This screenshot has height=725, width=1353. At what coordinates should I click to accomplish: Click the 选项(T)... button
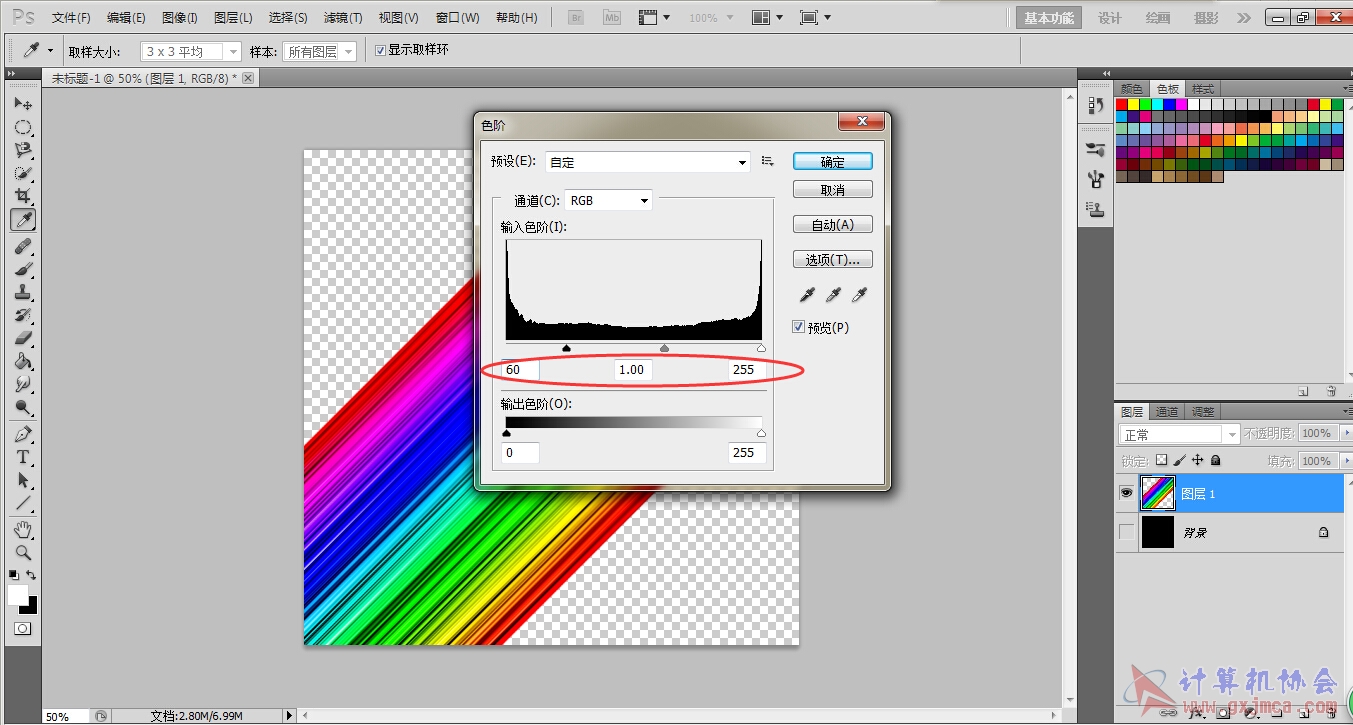tap(833, 260)
